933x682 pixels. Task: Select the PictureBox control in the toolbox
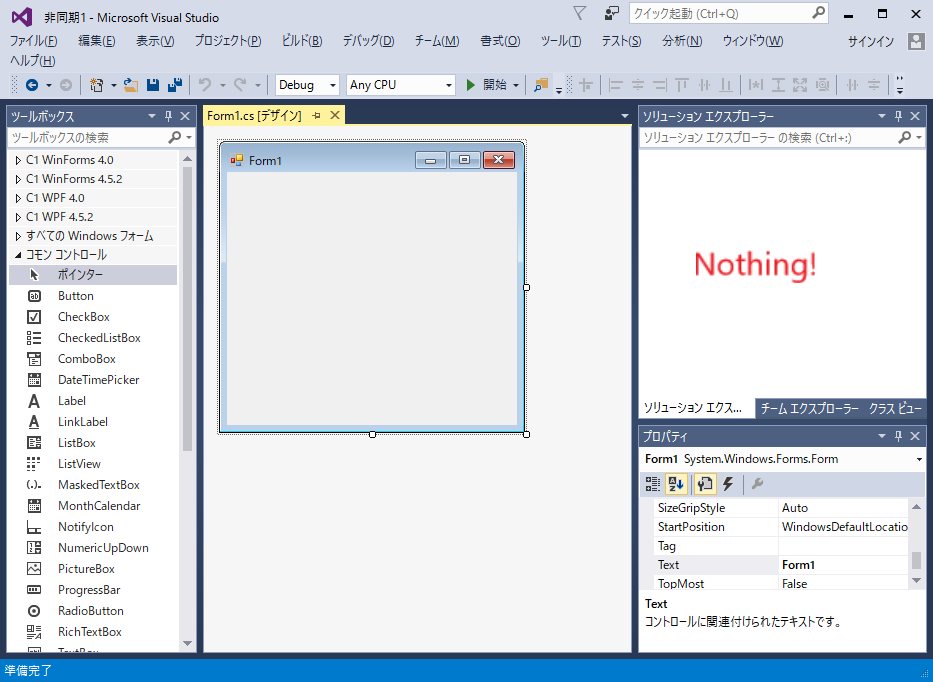pyautogui.click(x=93, y=568)
